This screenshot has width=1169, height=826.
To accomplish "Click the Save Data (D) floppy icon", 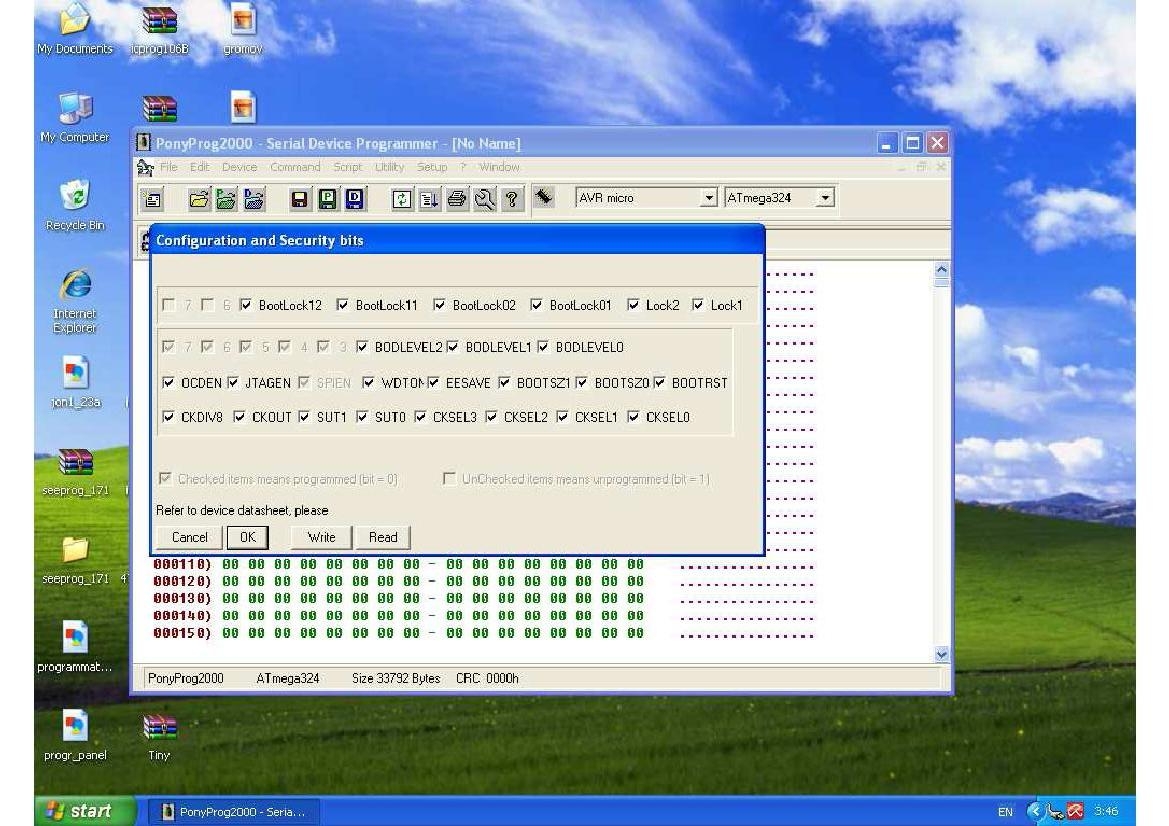I will (x=354, y=199).
